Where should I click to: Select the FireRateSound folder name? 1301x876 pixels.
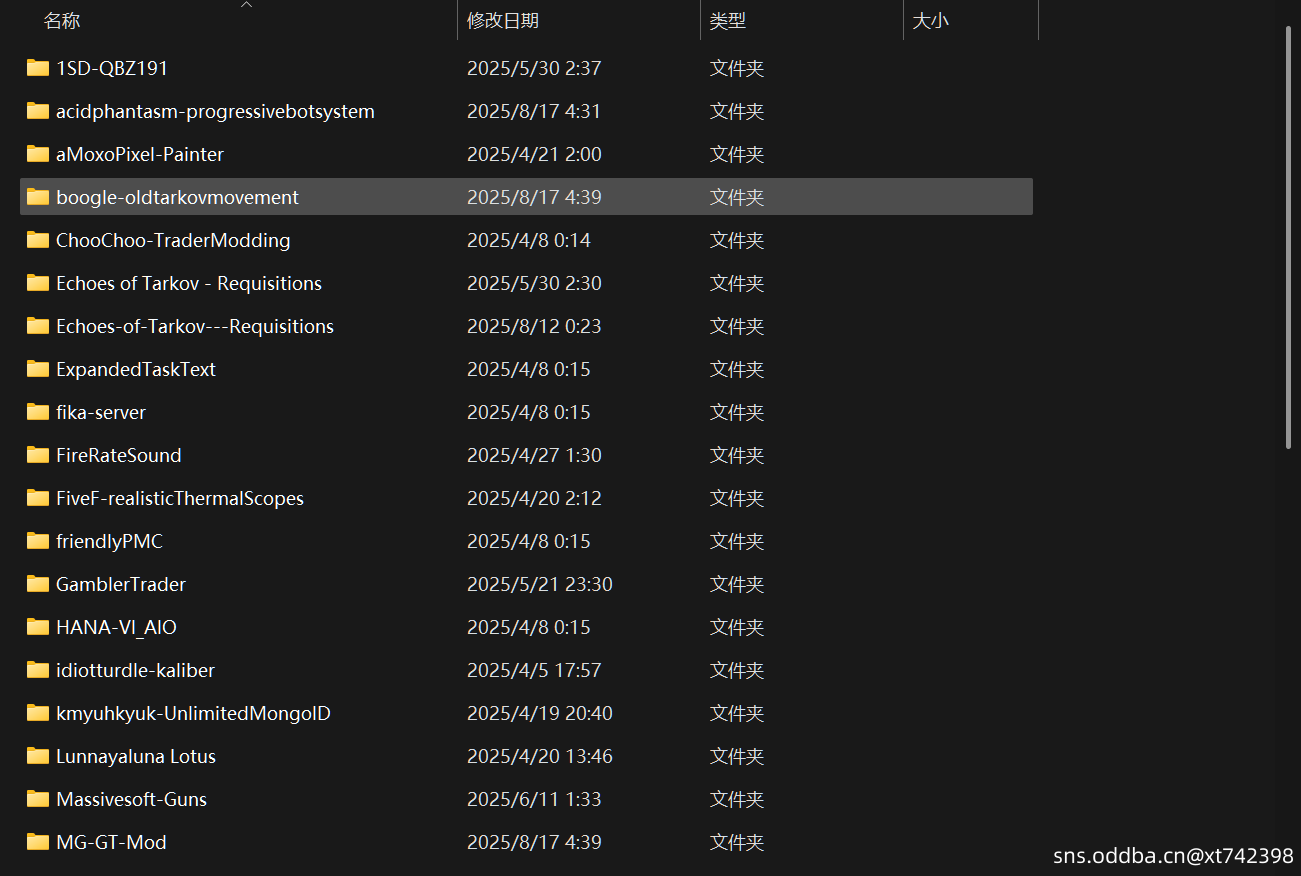pos(119,455)
